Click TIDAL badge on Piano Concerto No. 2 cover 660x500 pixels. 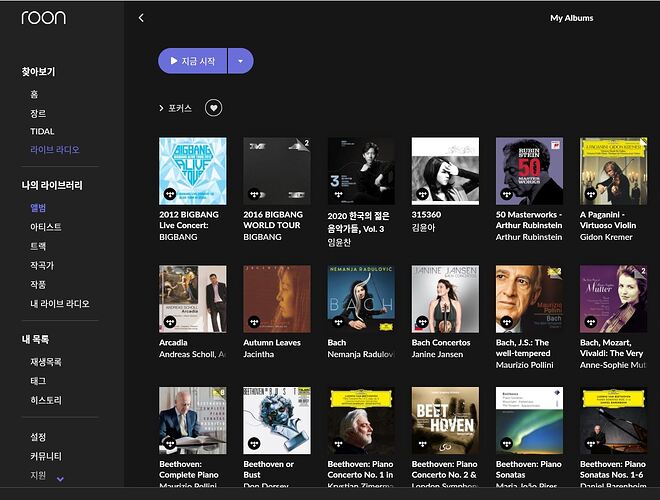click(x=423, y=444)
